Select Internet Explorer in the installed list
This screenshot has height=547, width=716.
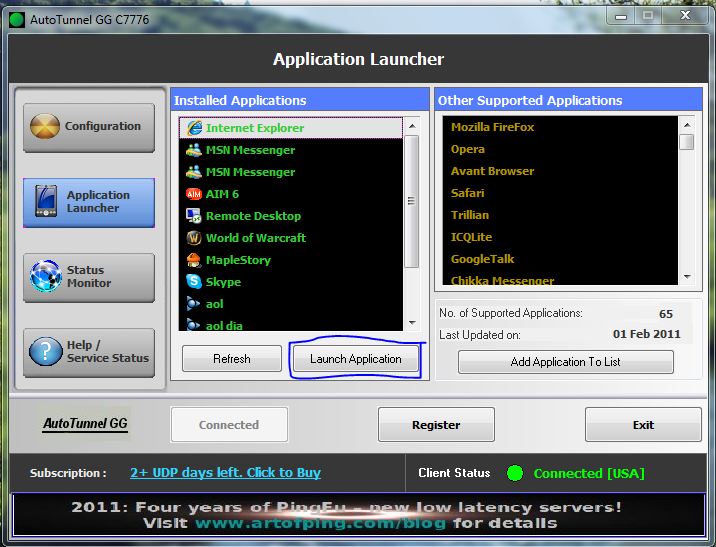pyautogui.click(x=291, y=128)
